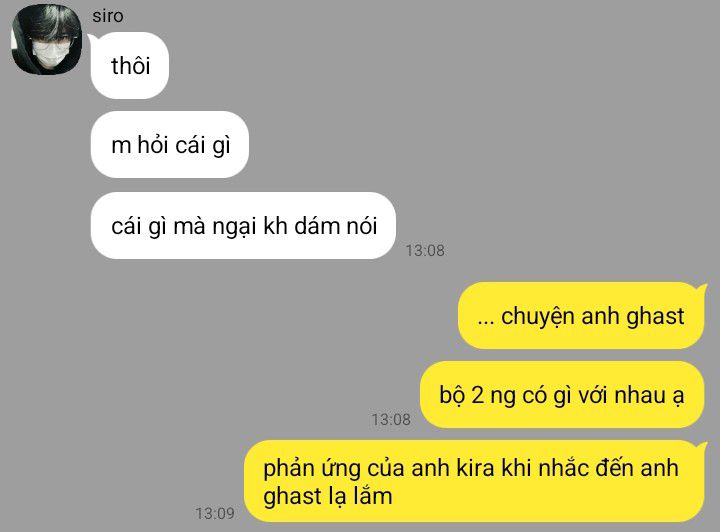
Task: Select the message bubble saying thôi
Action: (x=130, y=66)
